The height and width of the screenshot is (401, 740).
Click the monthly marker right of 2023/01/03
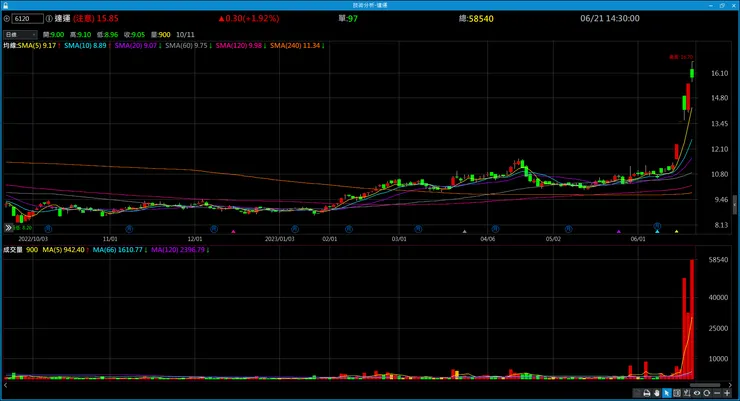[294, 229]
